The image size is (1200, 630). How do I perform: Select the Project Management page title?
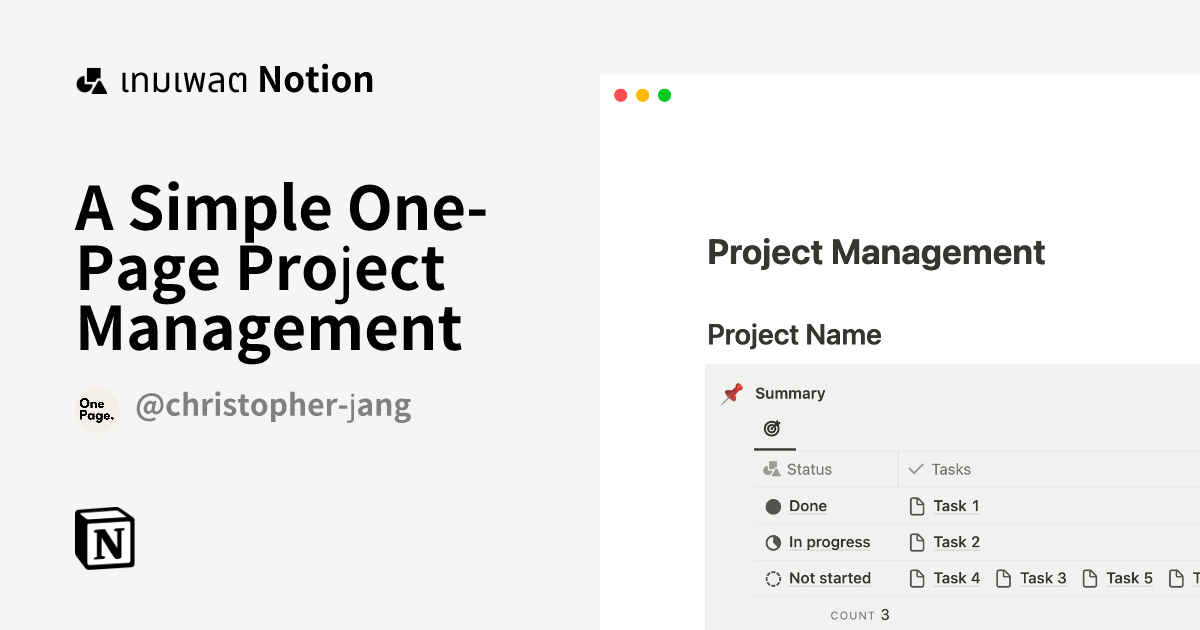(876, 252)
